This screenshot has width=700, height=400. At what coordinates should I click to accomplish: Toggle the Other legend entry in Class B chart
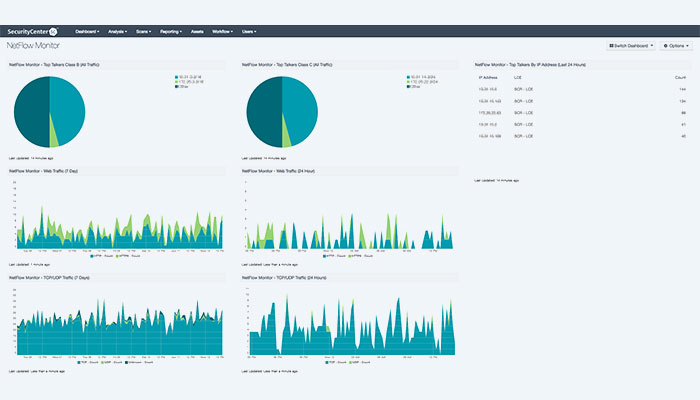coord(182,86)
